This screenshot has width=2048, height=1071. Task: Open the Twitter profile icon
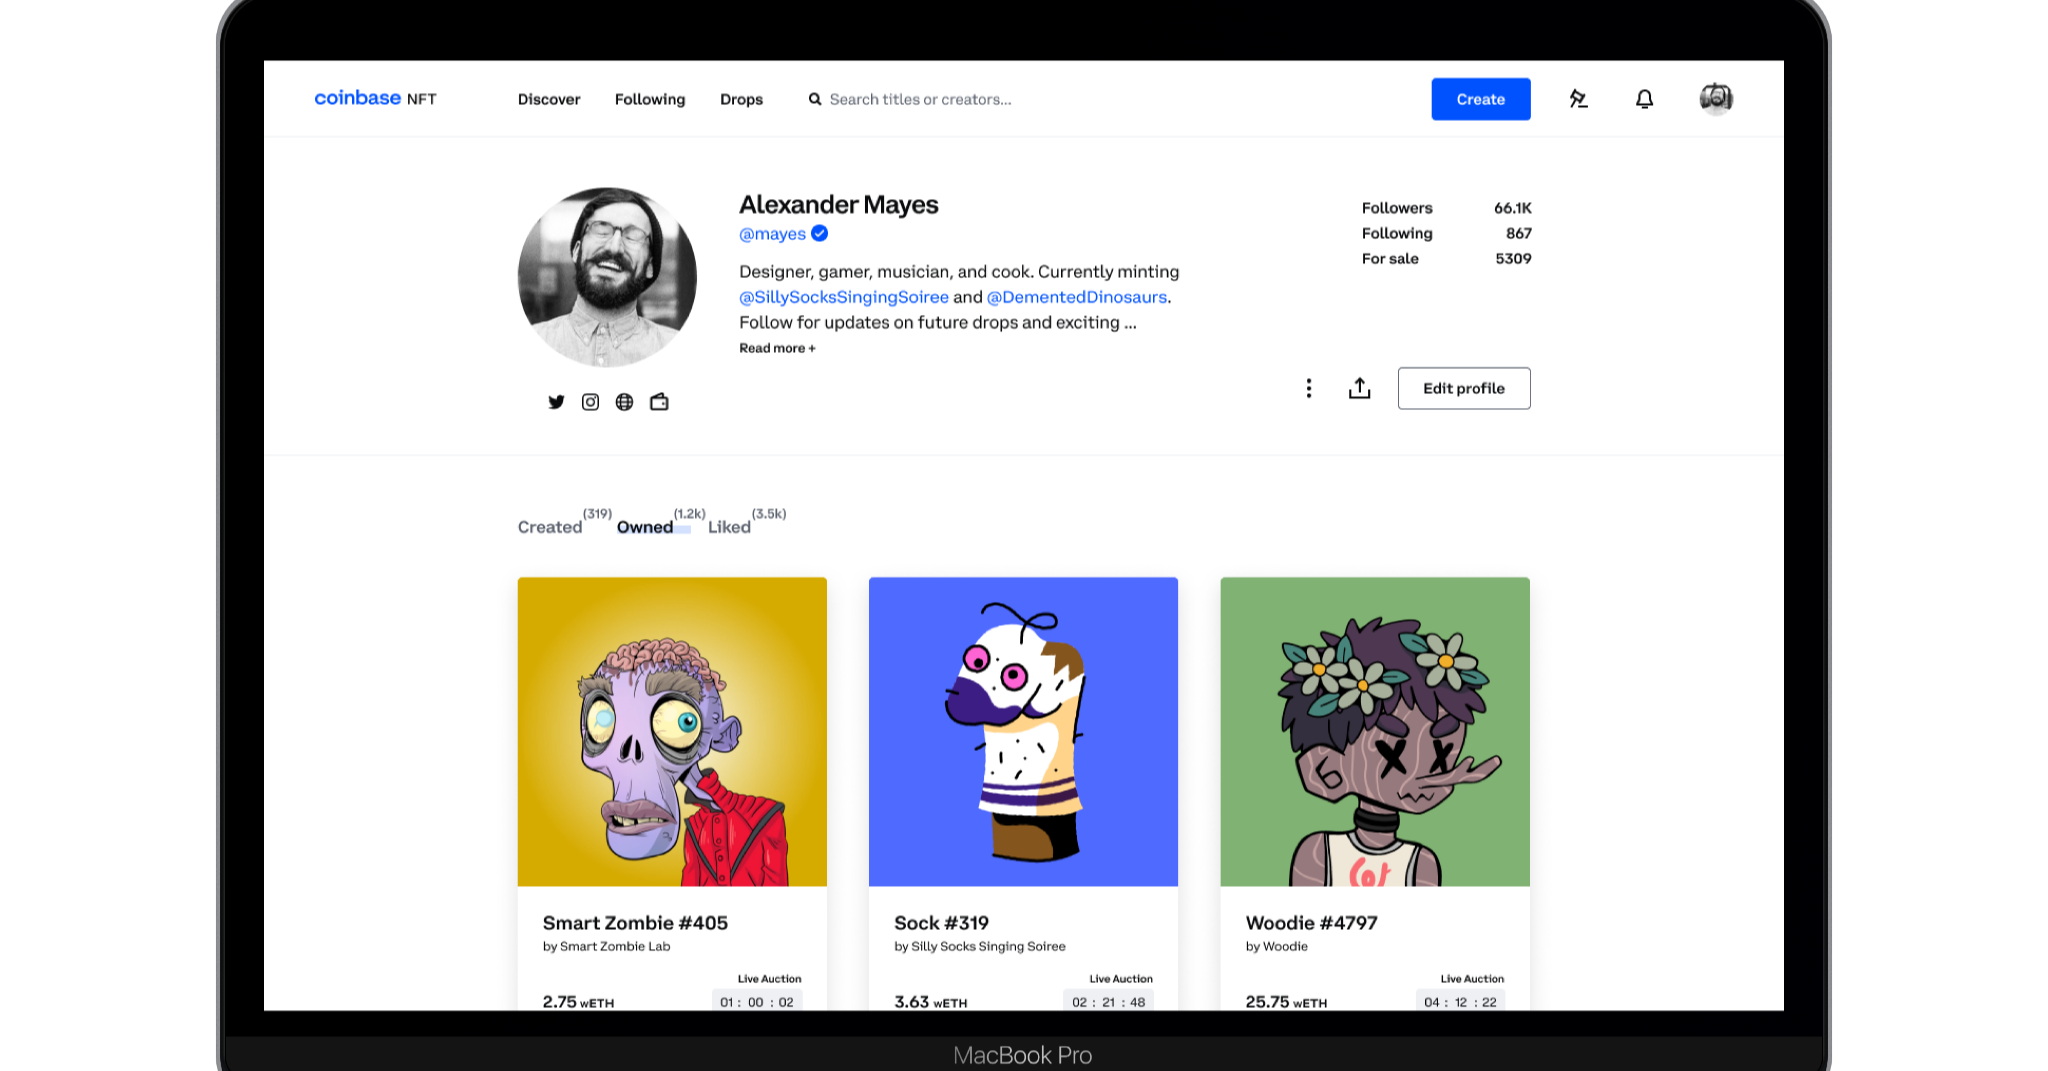pos(556,402)
